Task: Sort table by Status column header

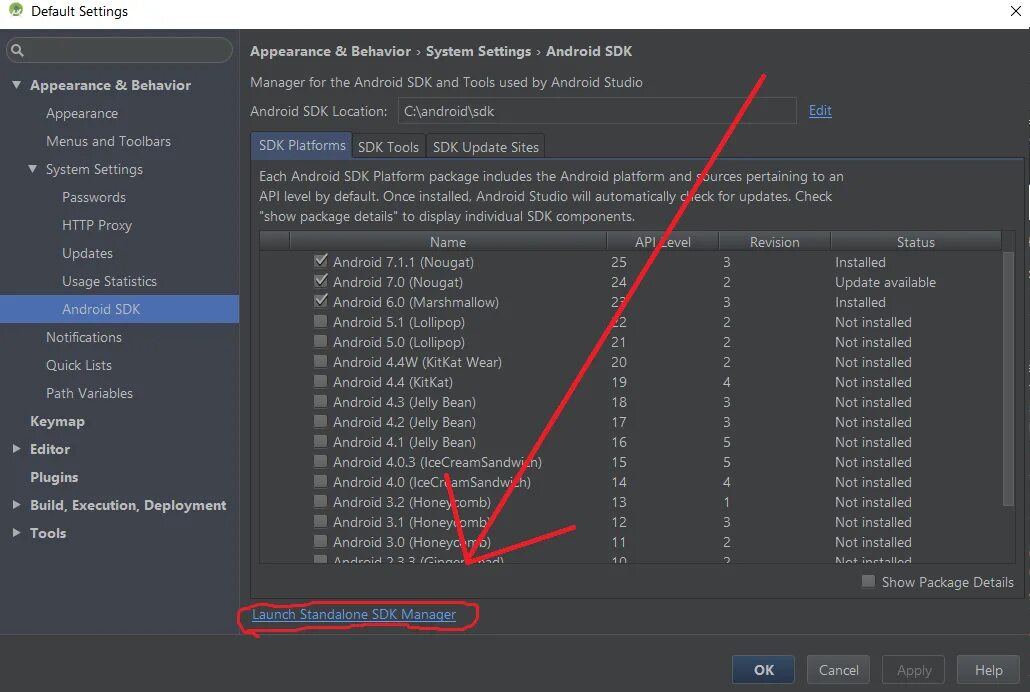Action: coord(916,242)
